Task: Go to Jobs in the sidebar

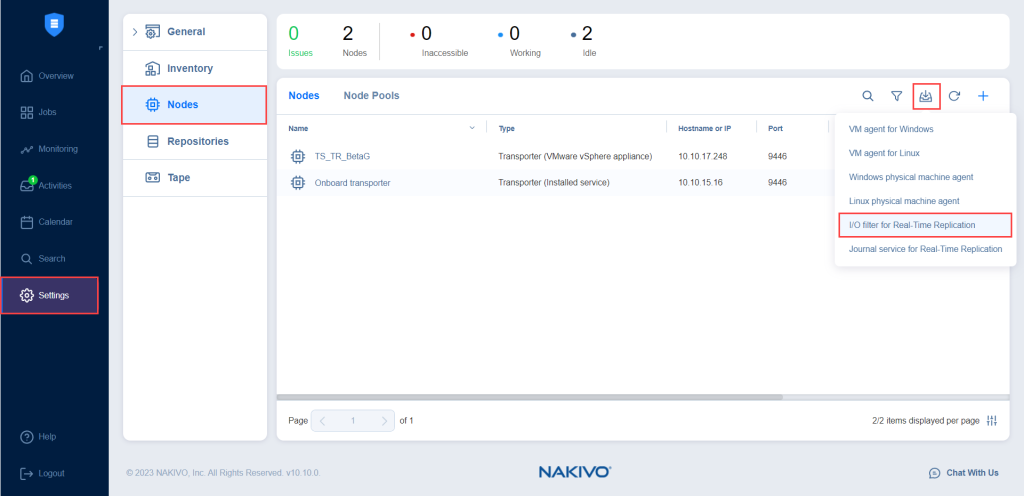Action: (39, 112)
